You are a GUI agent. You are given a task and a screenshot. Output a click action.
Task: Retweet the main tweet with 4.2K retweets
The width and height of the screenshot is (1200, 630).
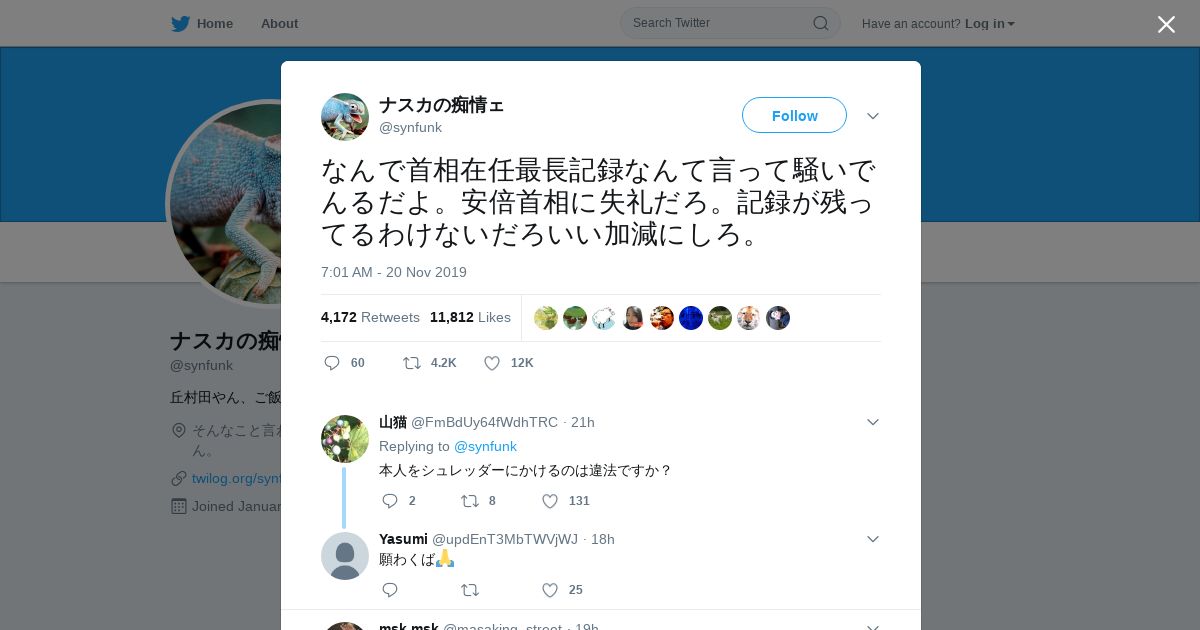[x=412, y=363]
